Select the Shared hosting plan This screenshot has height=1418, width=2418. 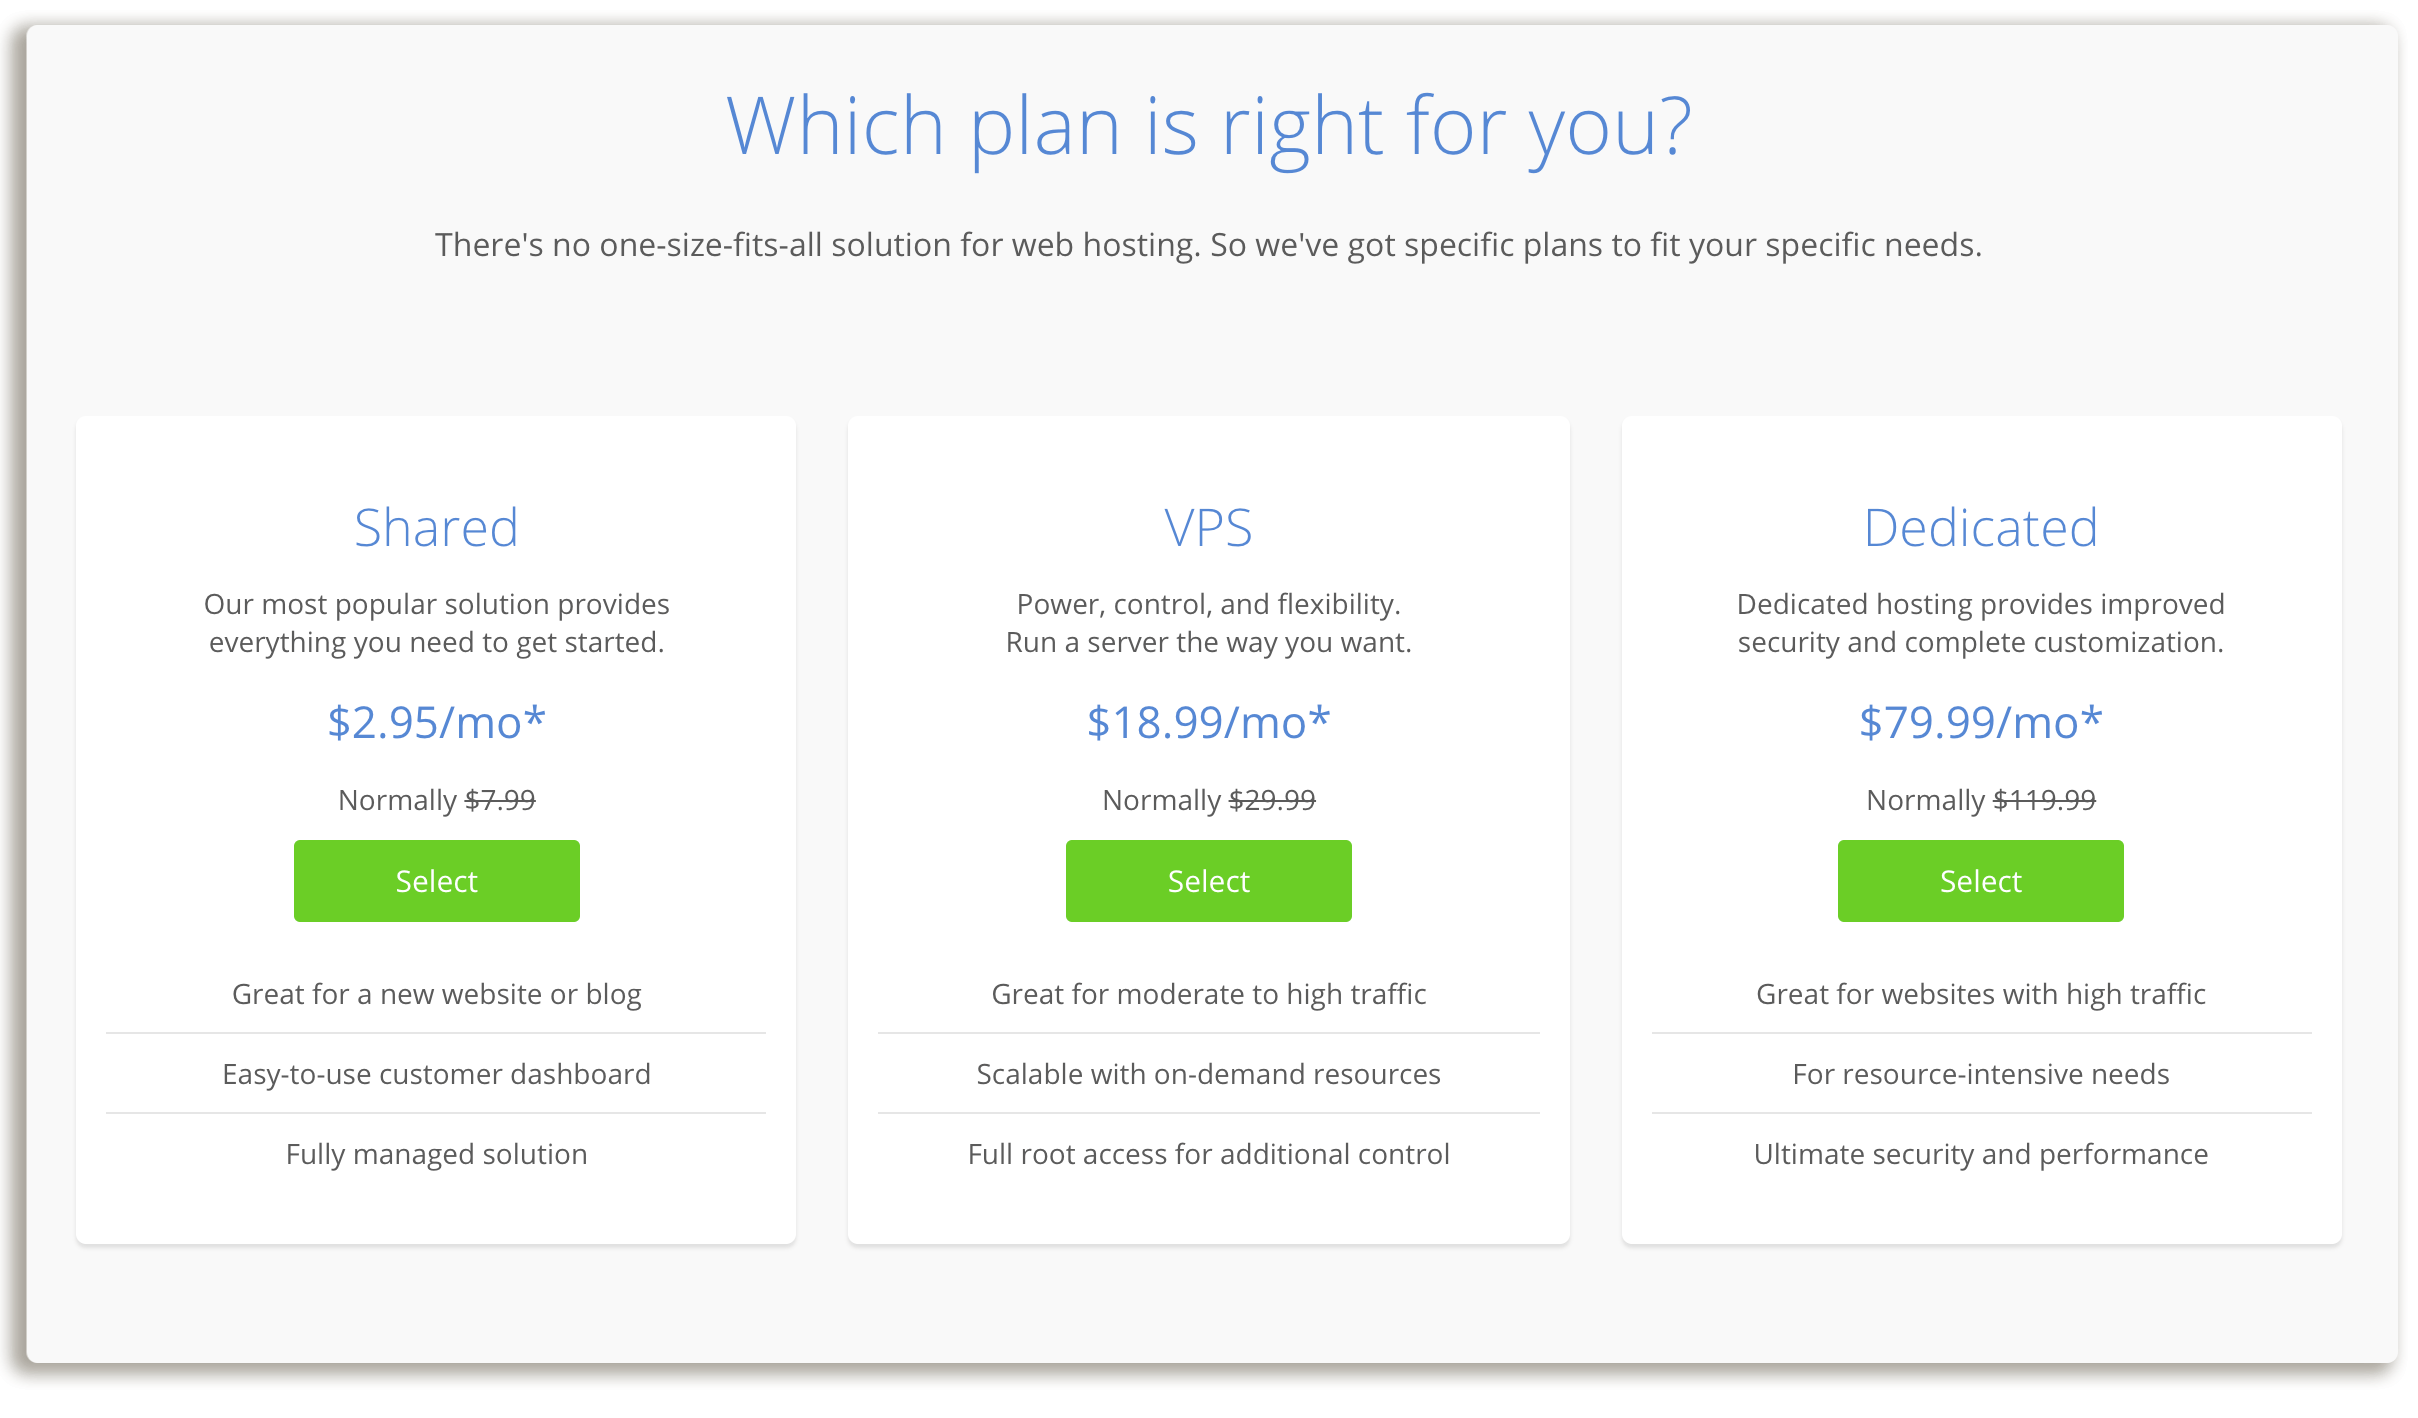(x=435, y=881)
